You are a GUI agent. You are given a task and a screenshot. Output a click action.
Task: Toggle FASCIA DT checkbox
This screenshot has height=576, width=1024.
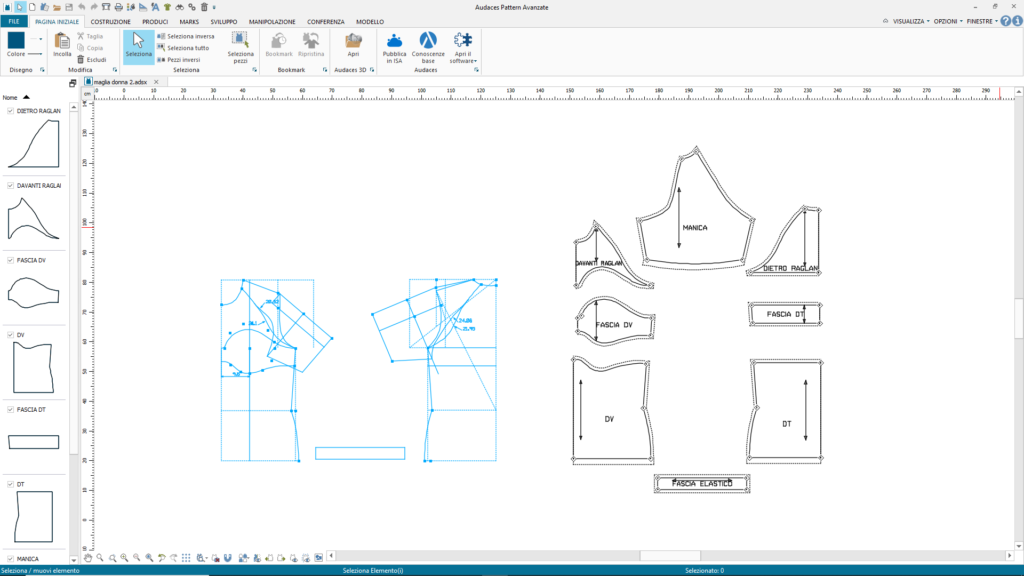coord(10,409)
